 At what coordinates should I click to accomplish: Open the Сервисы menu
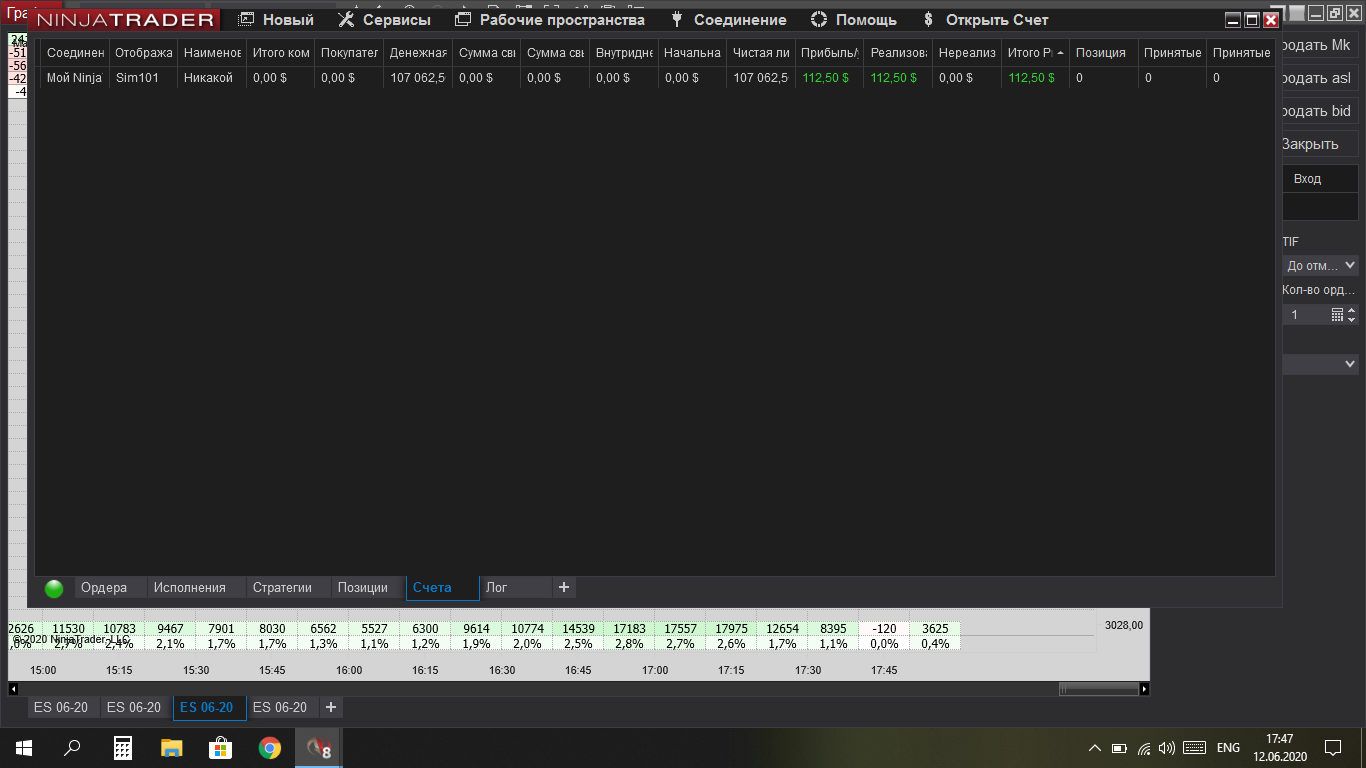[x=384, y=20]
